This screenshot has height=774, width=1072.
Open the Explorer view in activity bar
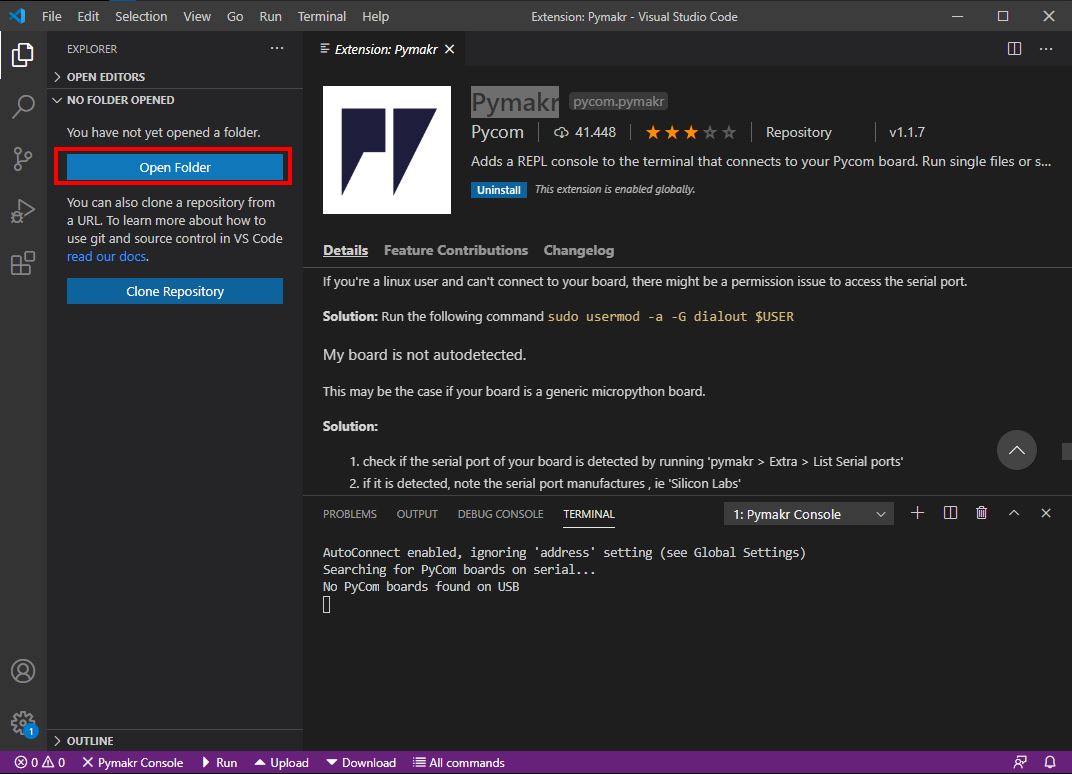tap(23, 55)
